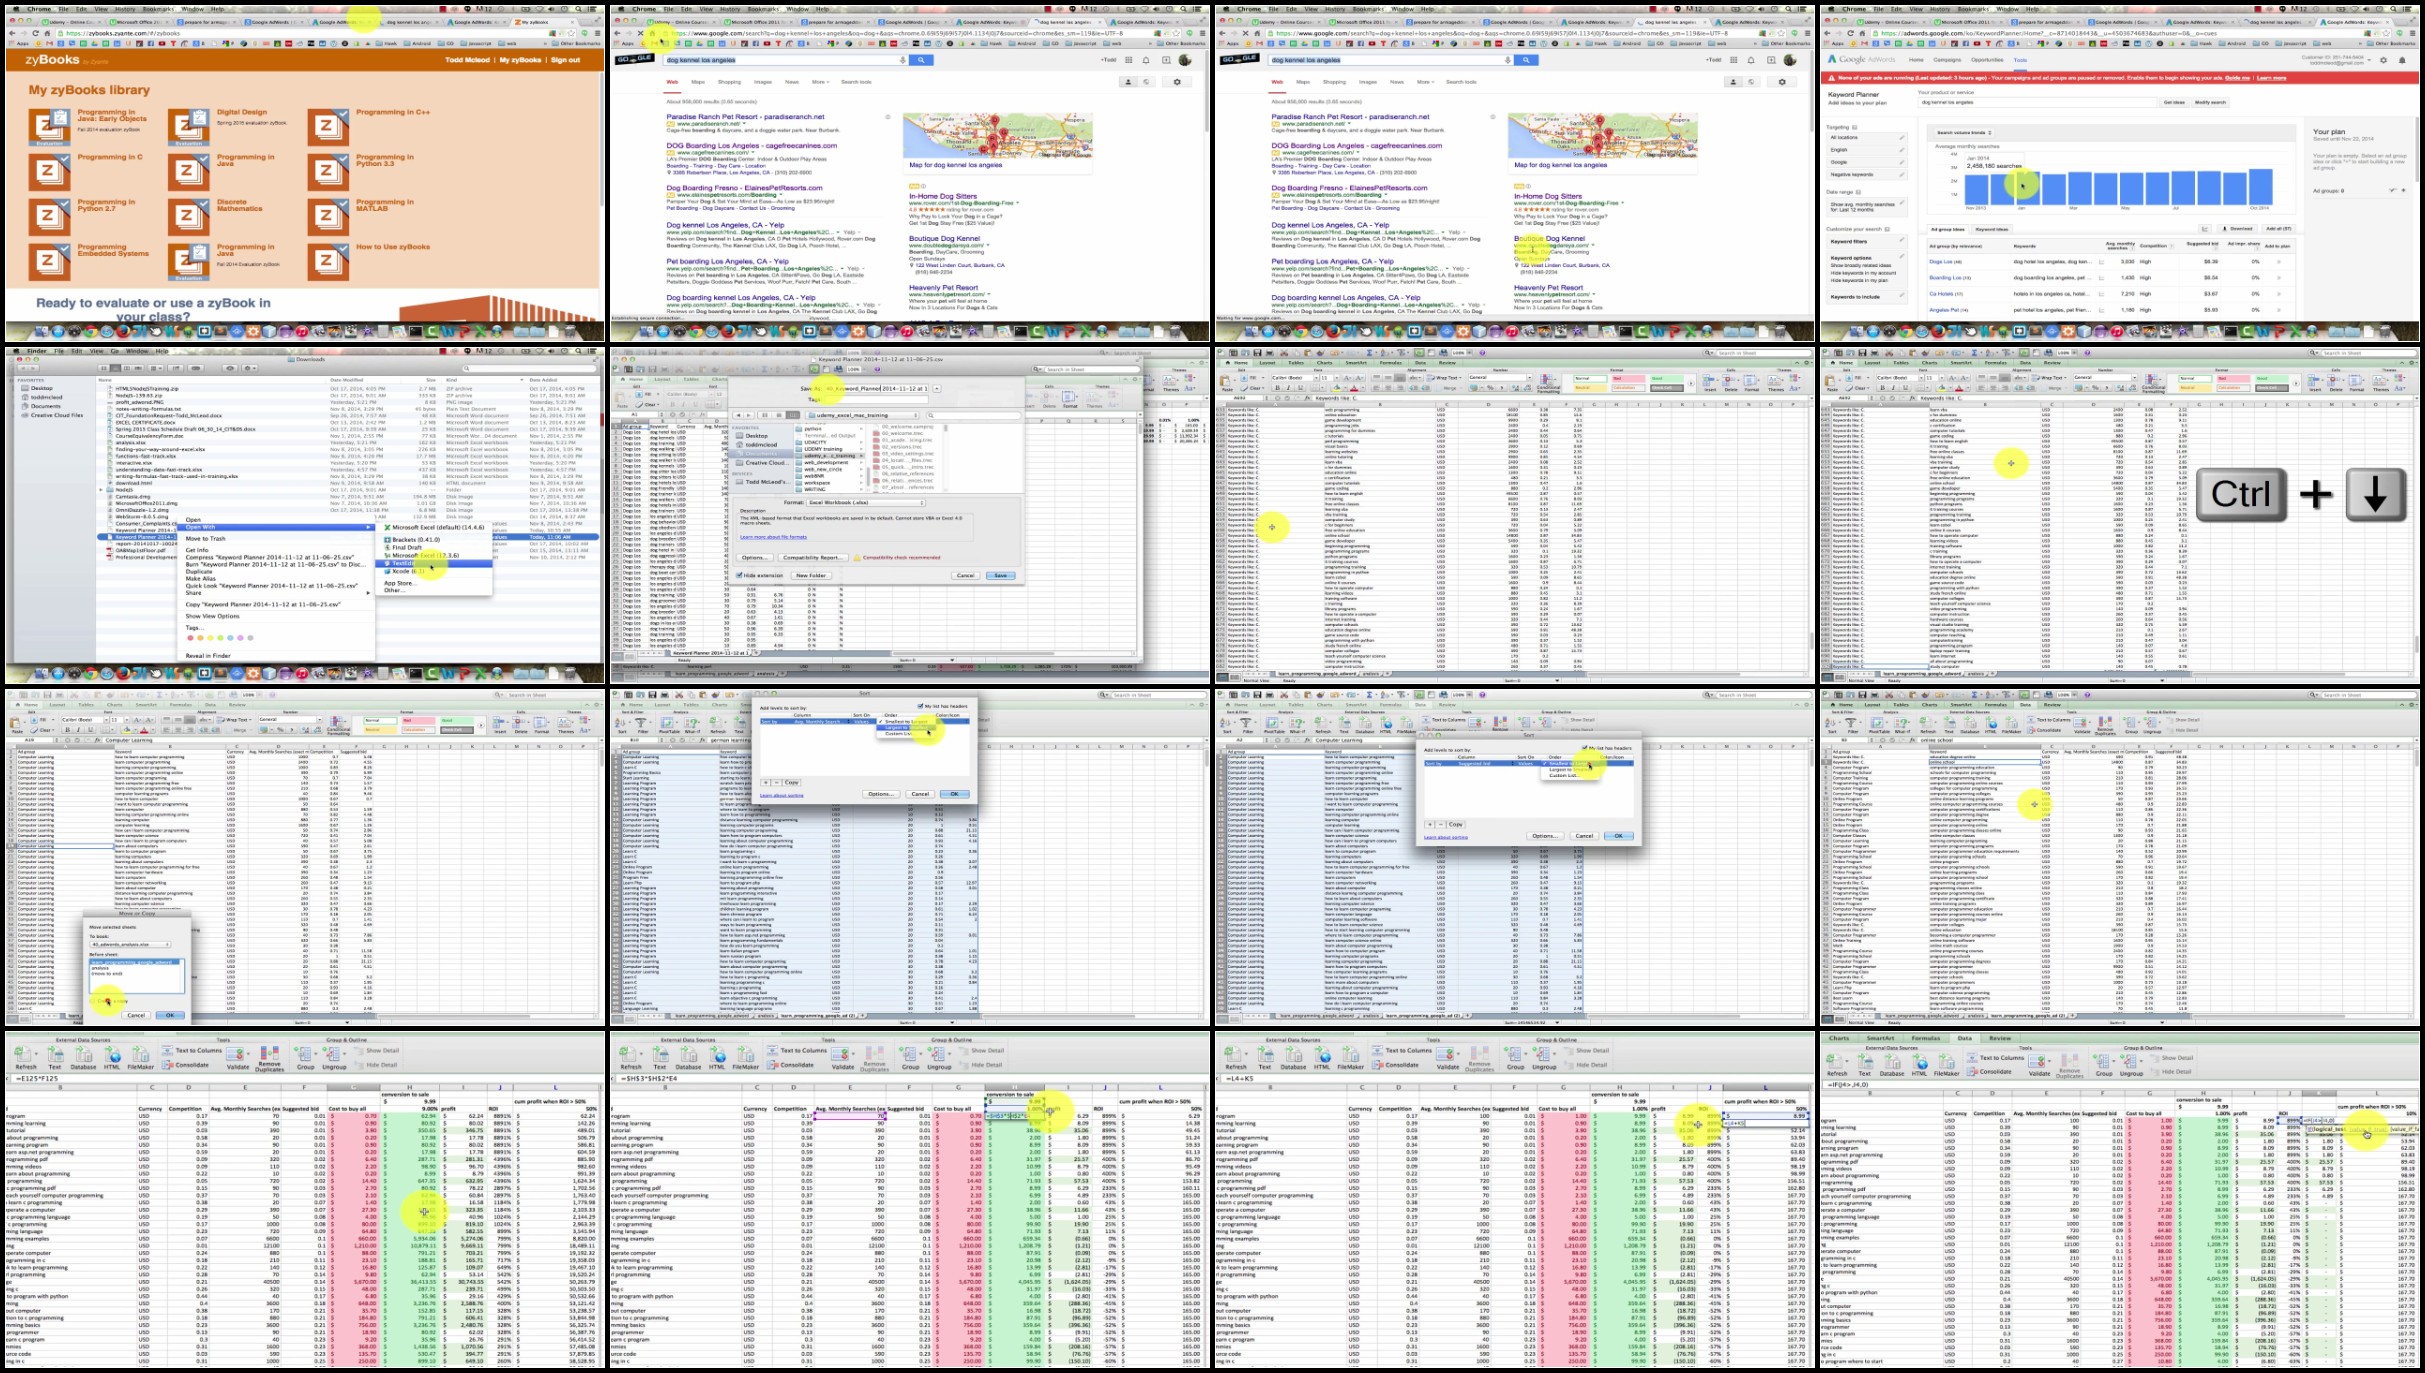2425x1373 pixels.
Task: Open the Search volume trends dropdown
Action: (x=1963, y=133)
